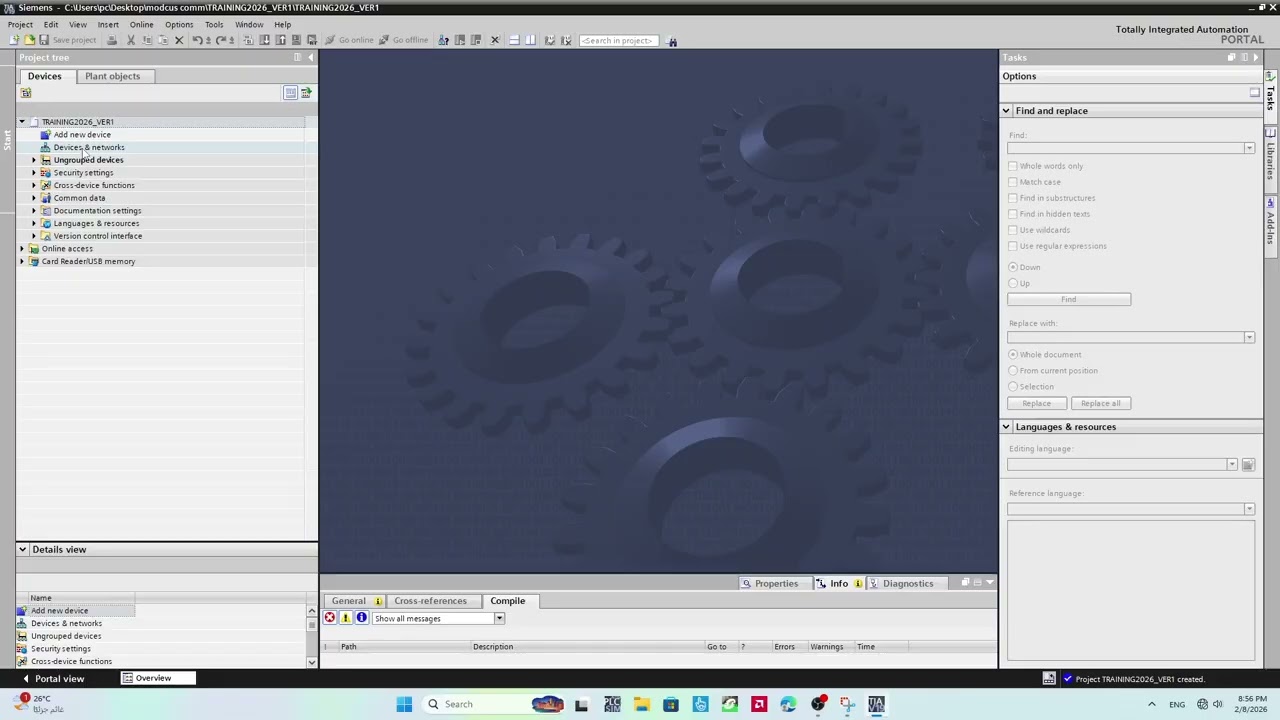Expand the Languages & resources tree node
The image size is (1280, 720).
[x=34, y=223]
